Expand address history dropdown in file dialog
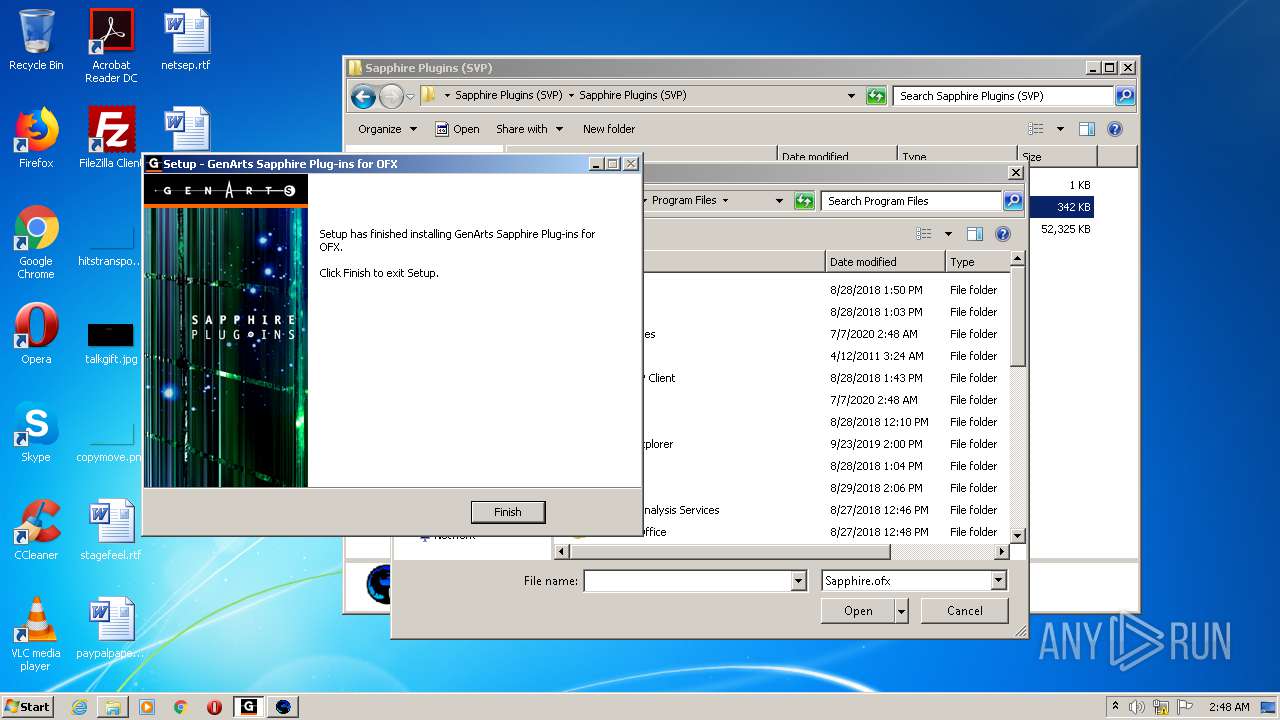Image resolution: width=1280 pixels, height=720 pixels. [x=779, y=201]
